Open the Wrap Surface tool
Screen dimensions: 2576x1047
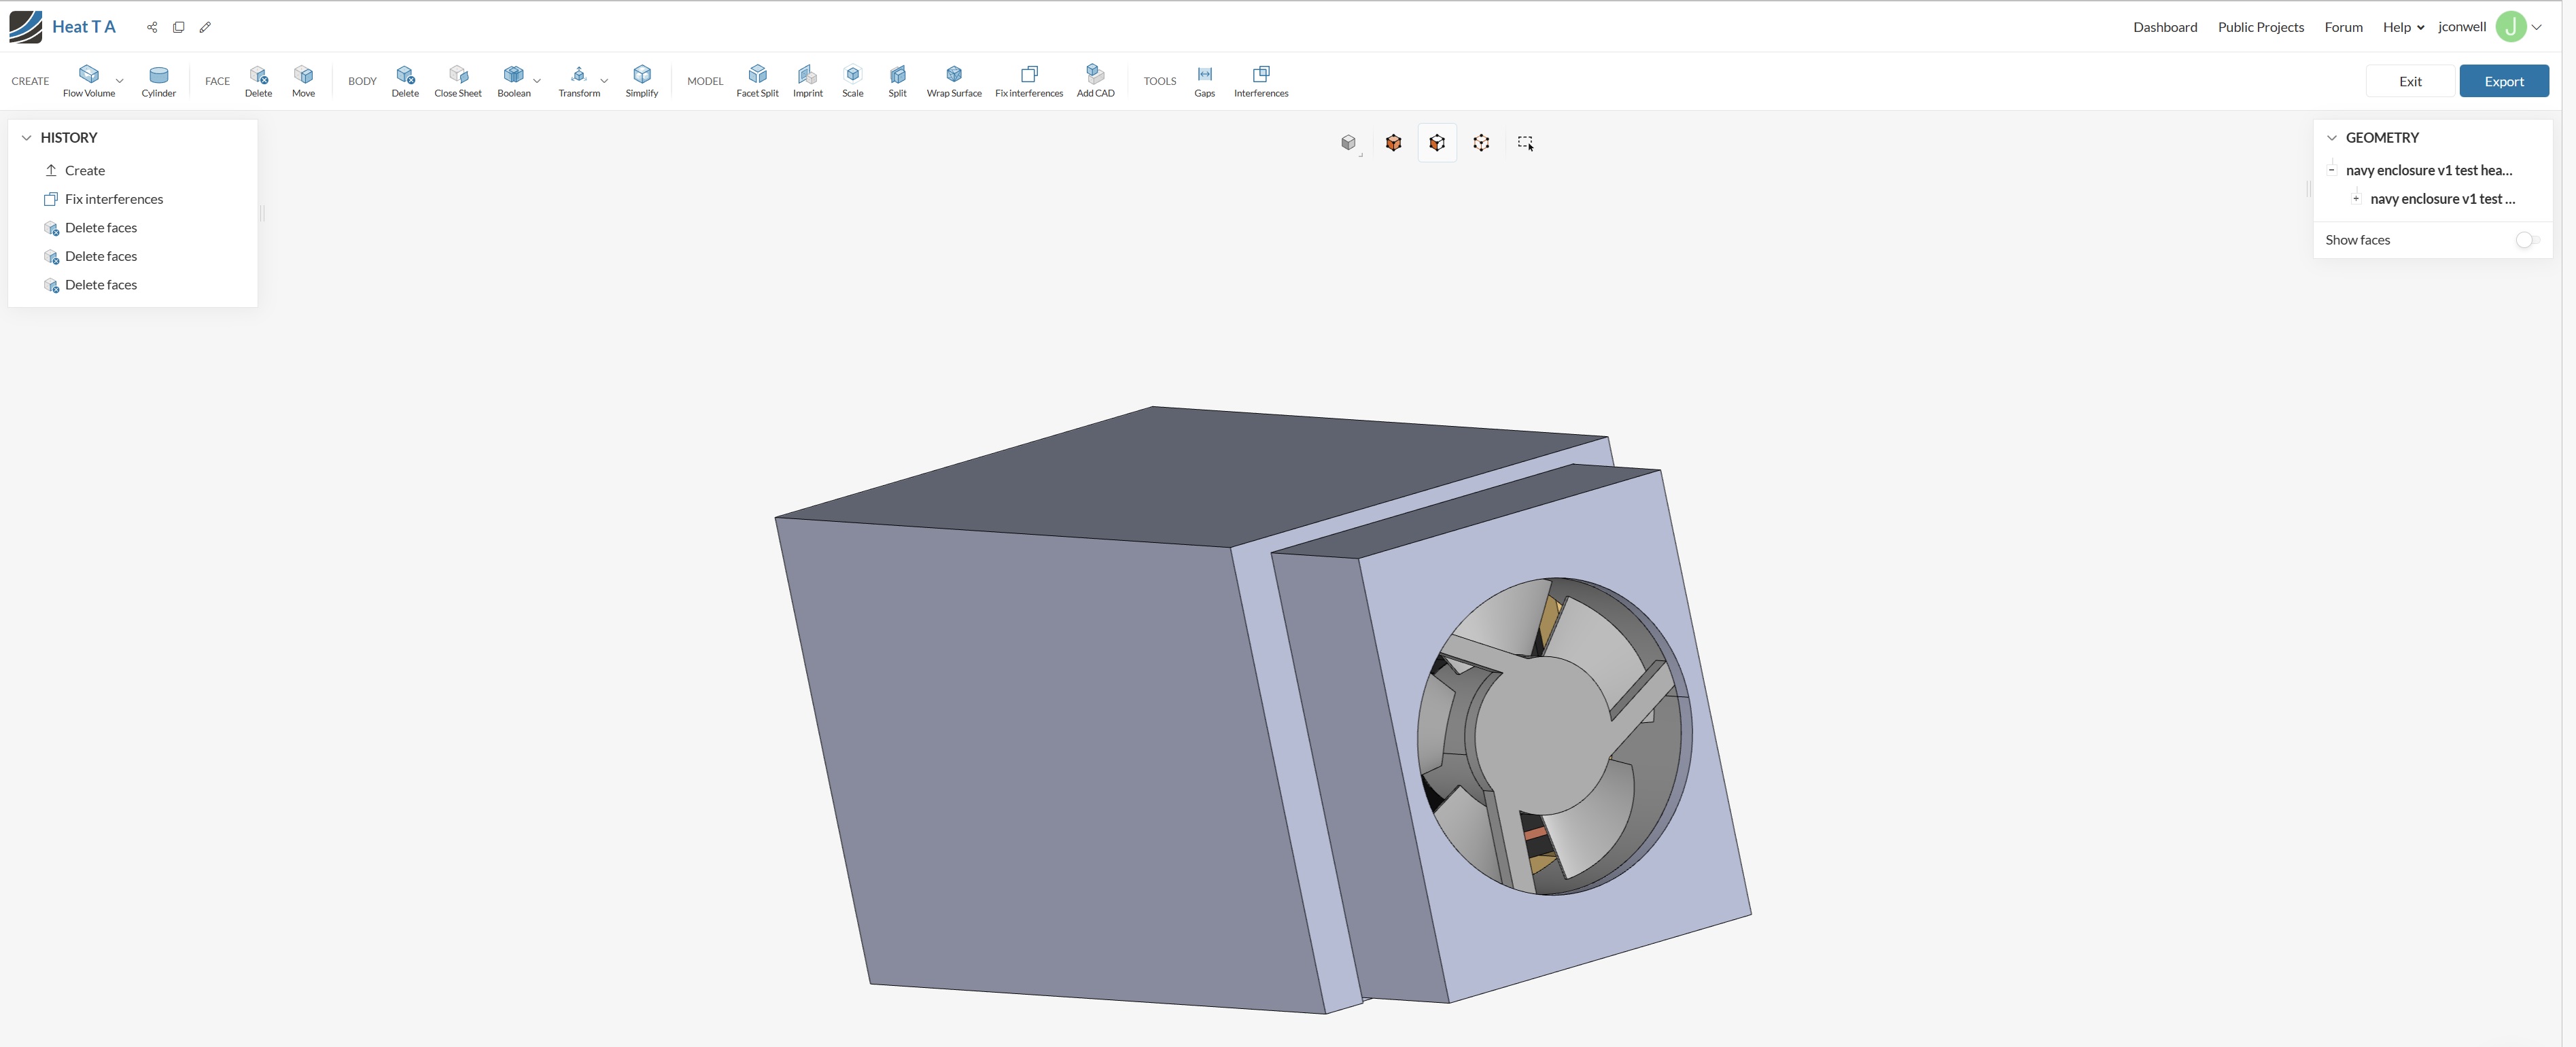click(954, 81)
